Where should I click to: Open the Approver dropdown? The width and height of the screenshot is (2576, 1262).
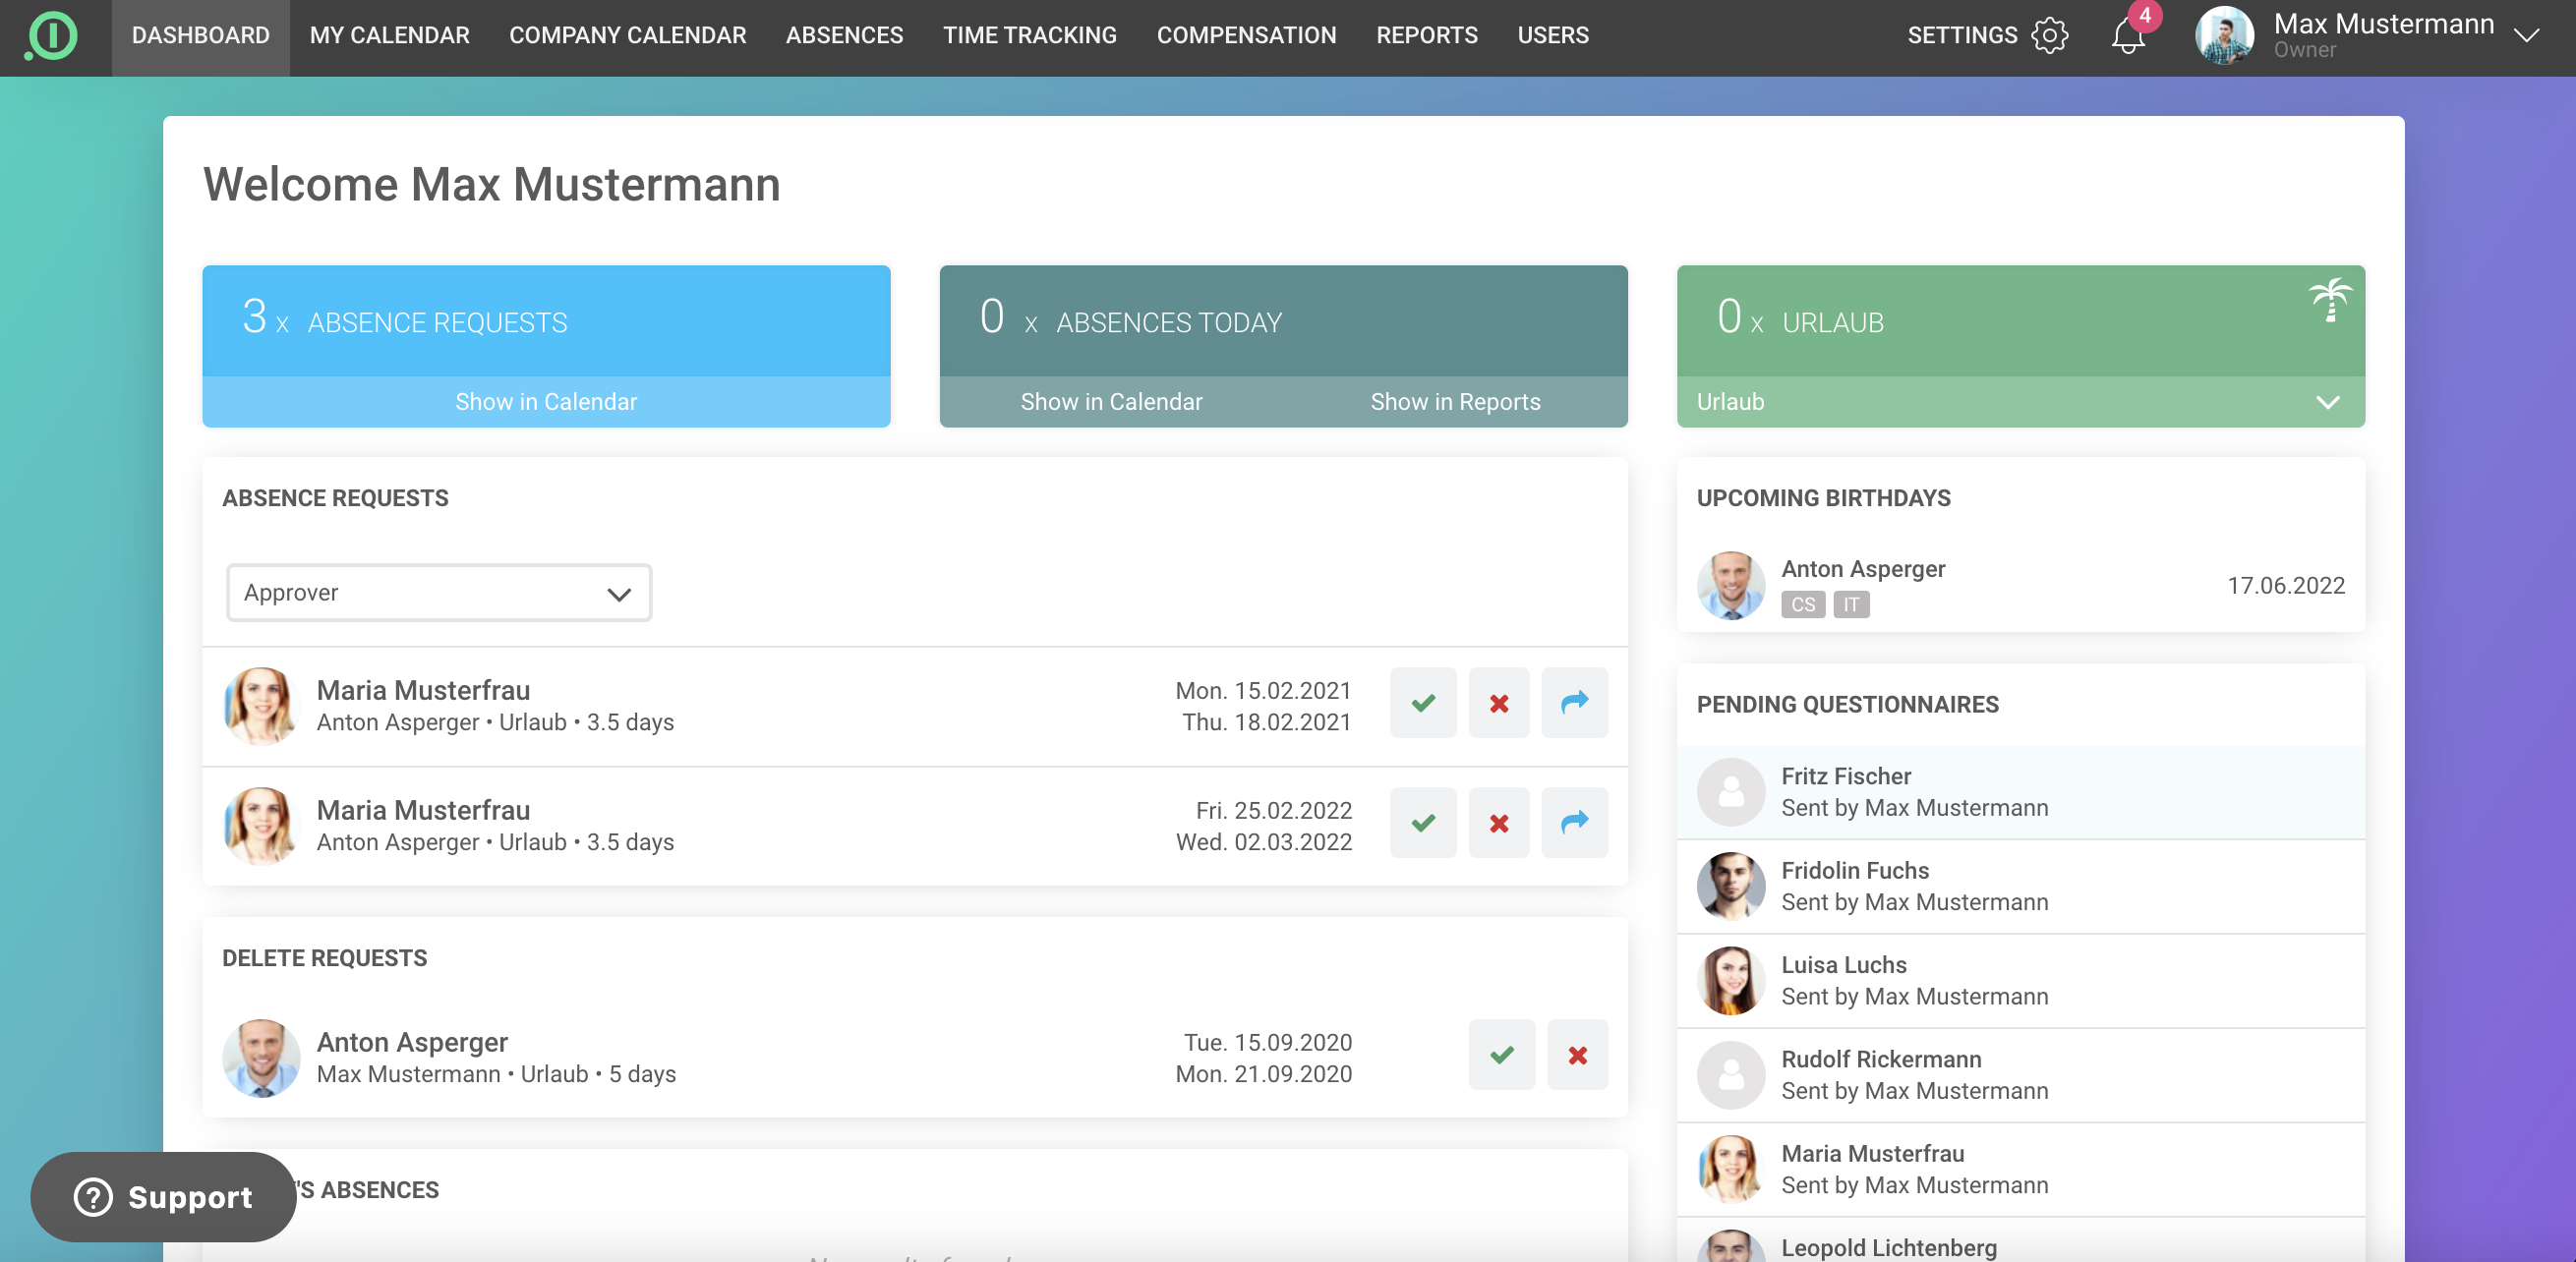pyautogui.click(x=438, y=593)
